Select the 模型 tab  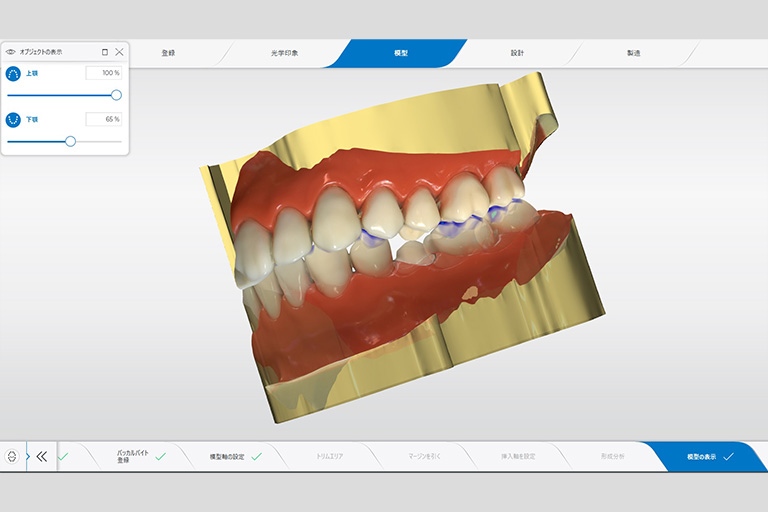click(x=401, y=52)
